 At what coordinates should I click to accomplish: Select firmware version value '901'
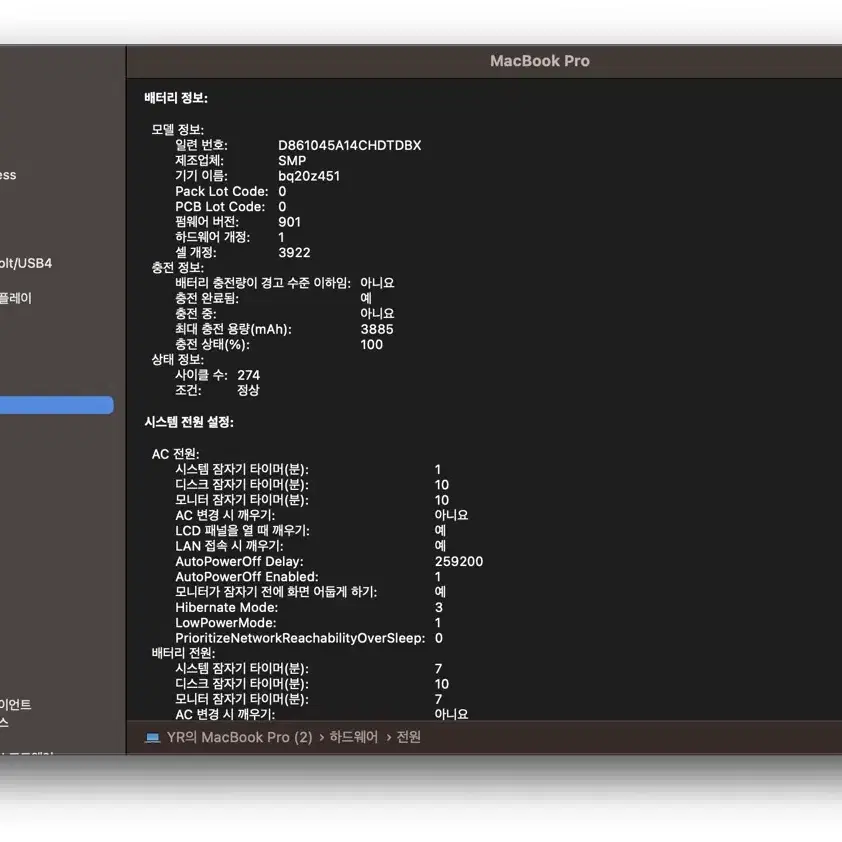(x=289, y=222)
